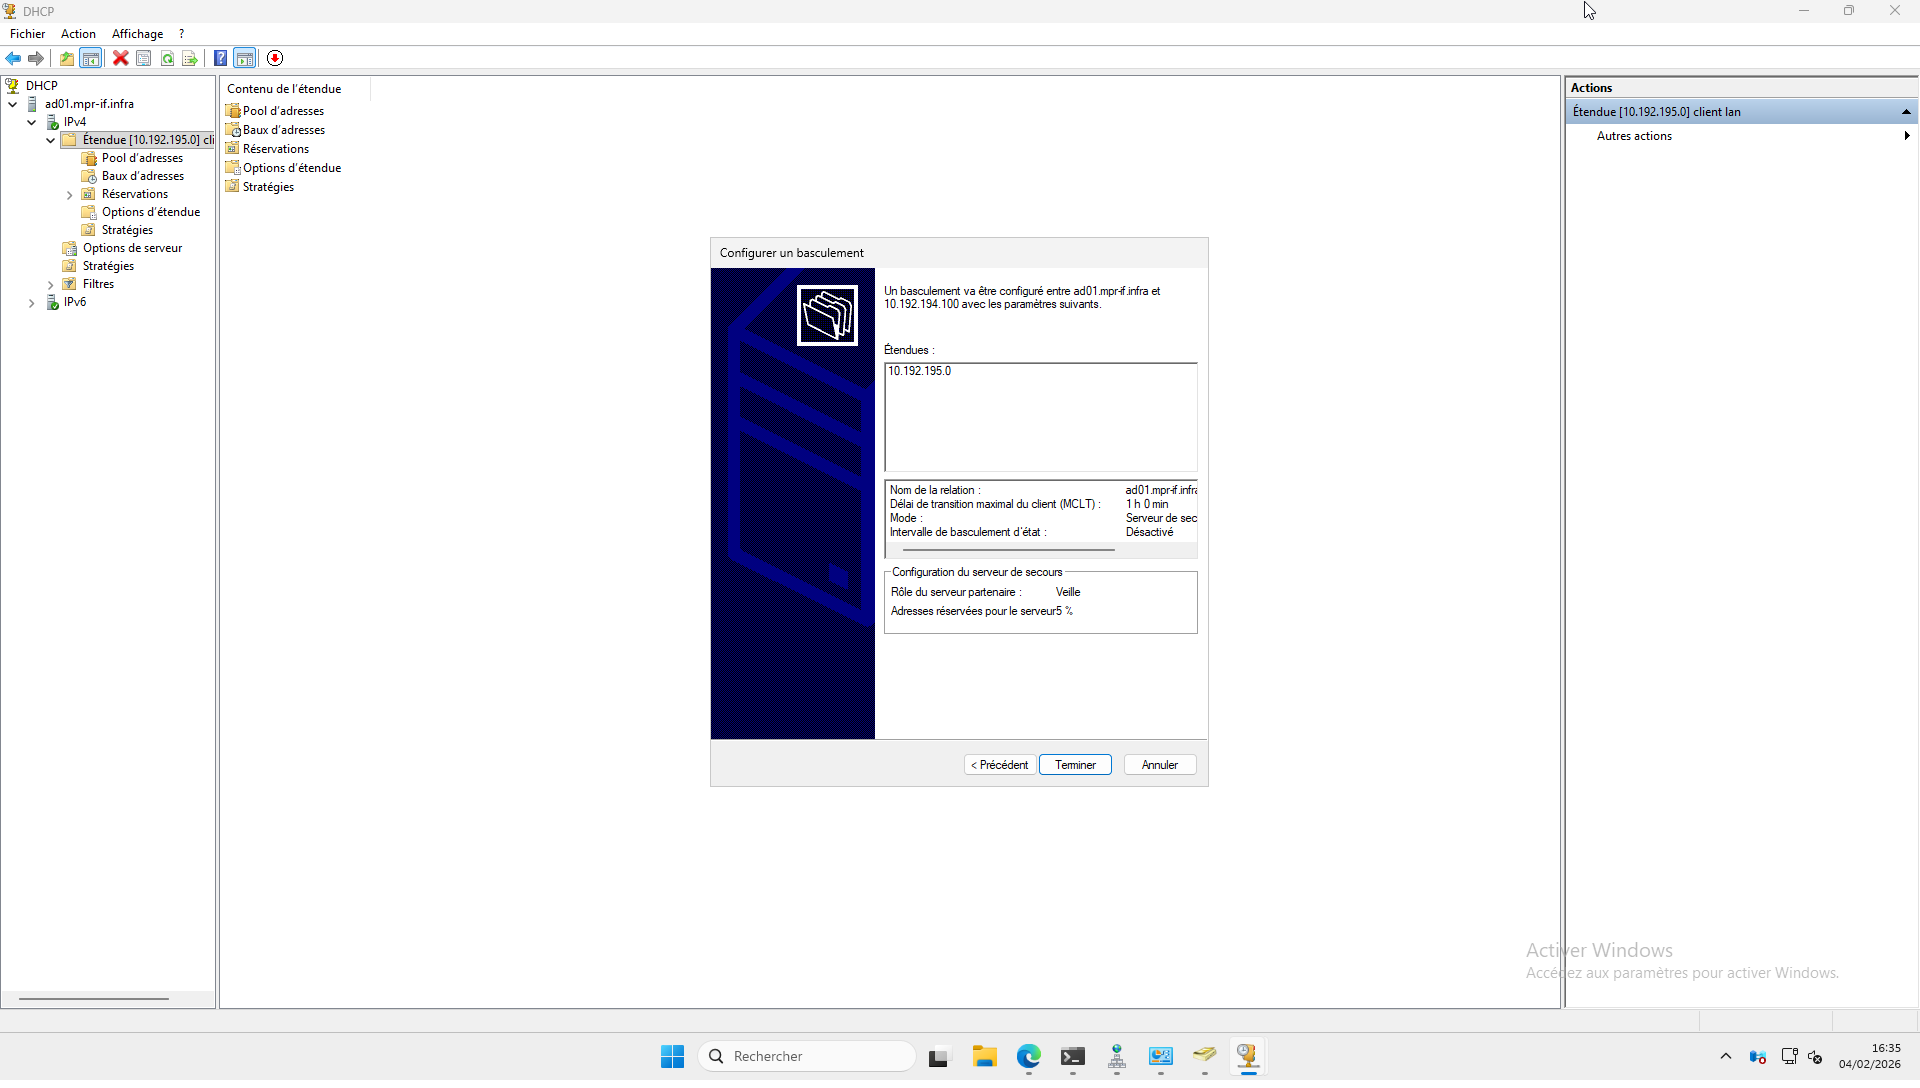Click the blue Back arrow toolbar icon
The height and width of the screenshot is (1088, 1920).
click(x=13, y=58)
